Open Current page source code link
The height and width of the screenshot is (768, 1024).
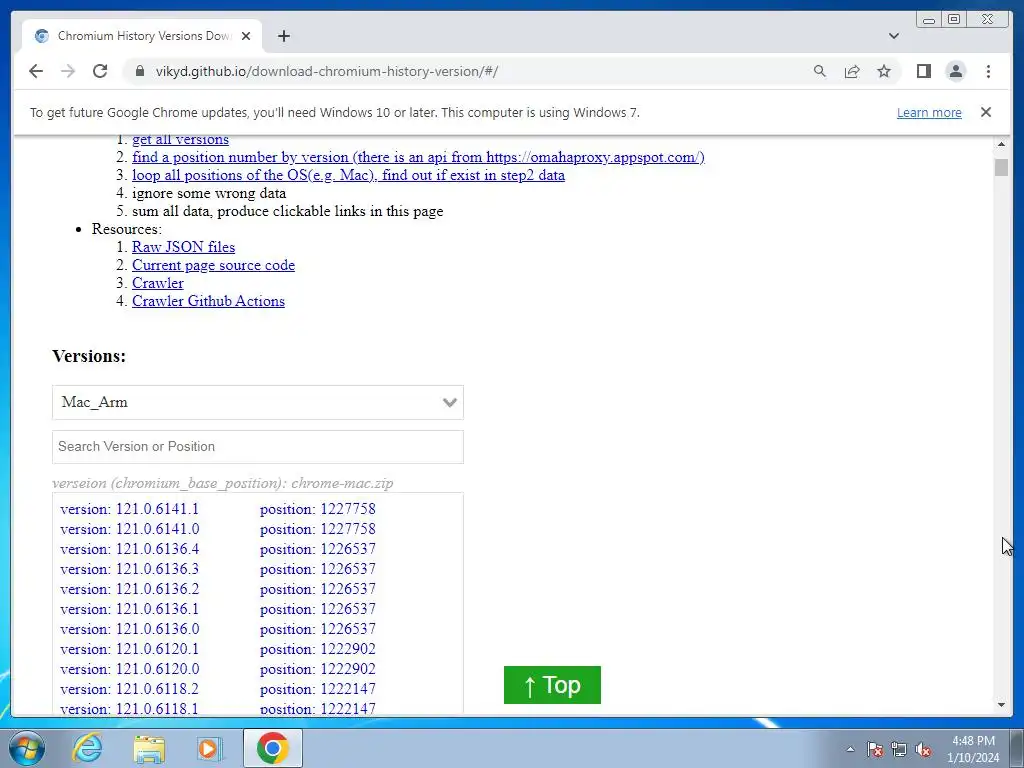tap(214, 265)
